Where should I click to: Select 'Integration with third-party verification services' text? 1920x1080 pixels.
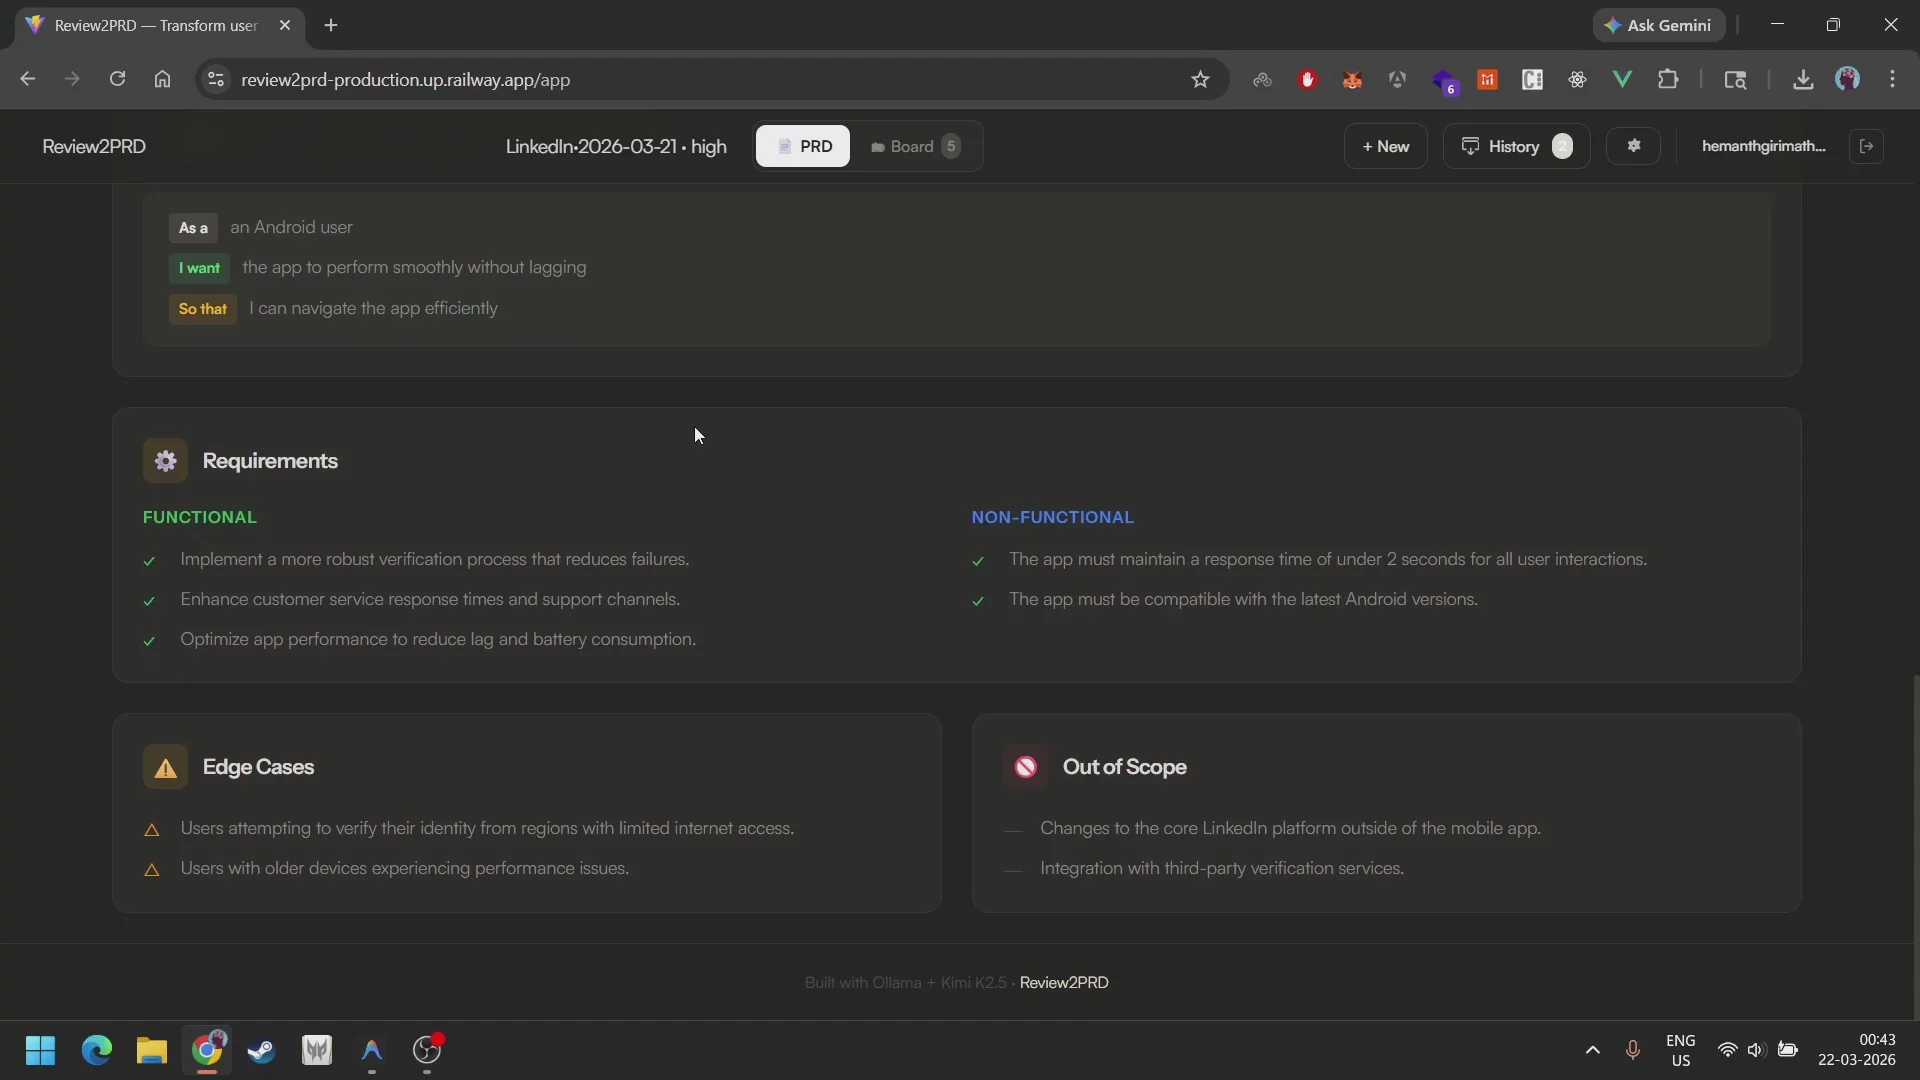click(x=1221, y=869)
